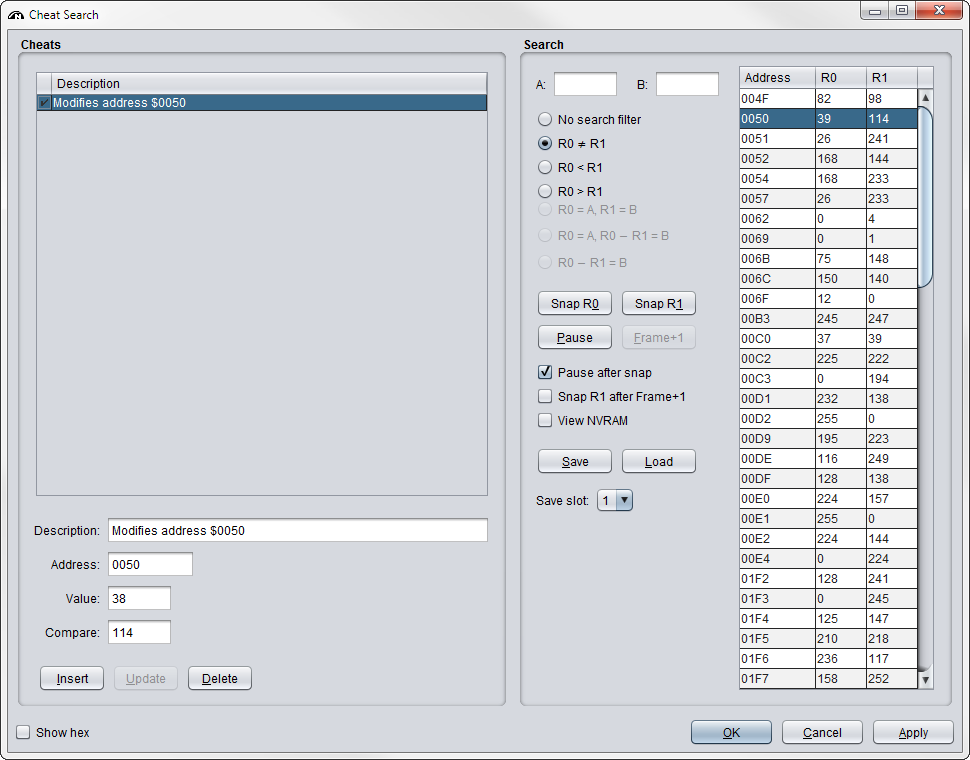Click the scroll up arrow in results table

pos(925,98)
